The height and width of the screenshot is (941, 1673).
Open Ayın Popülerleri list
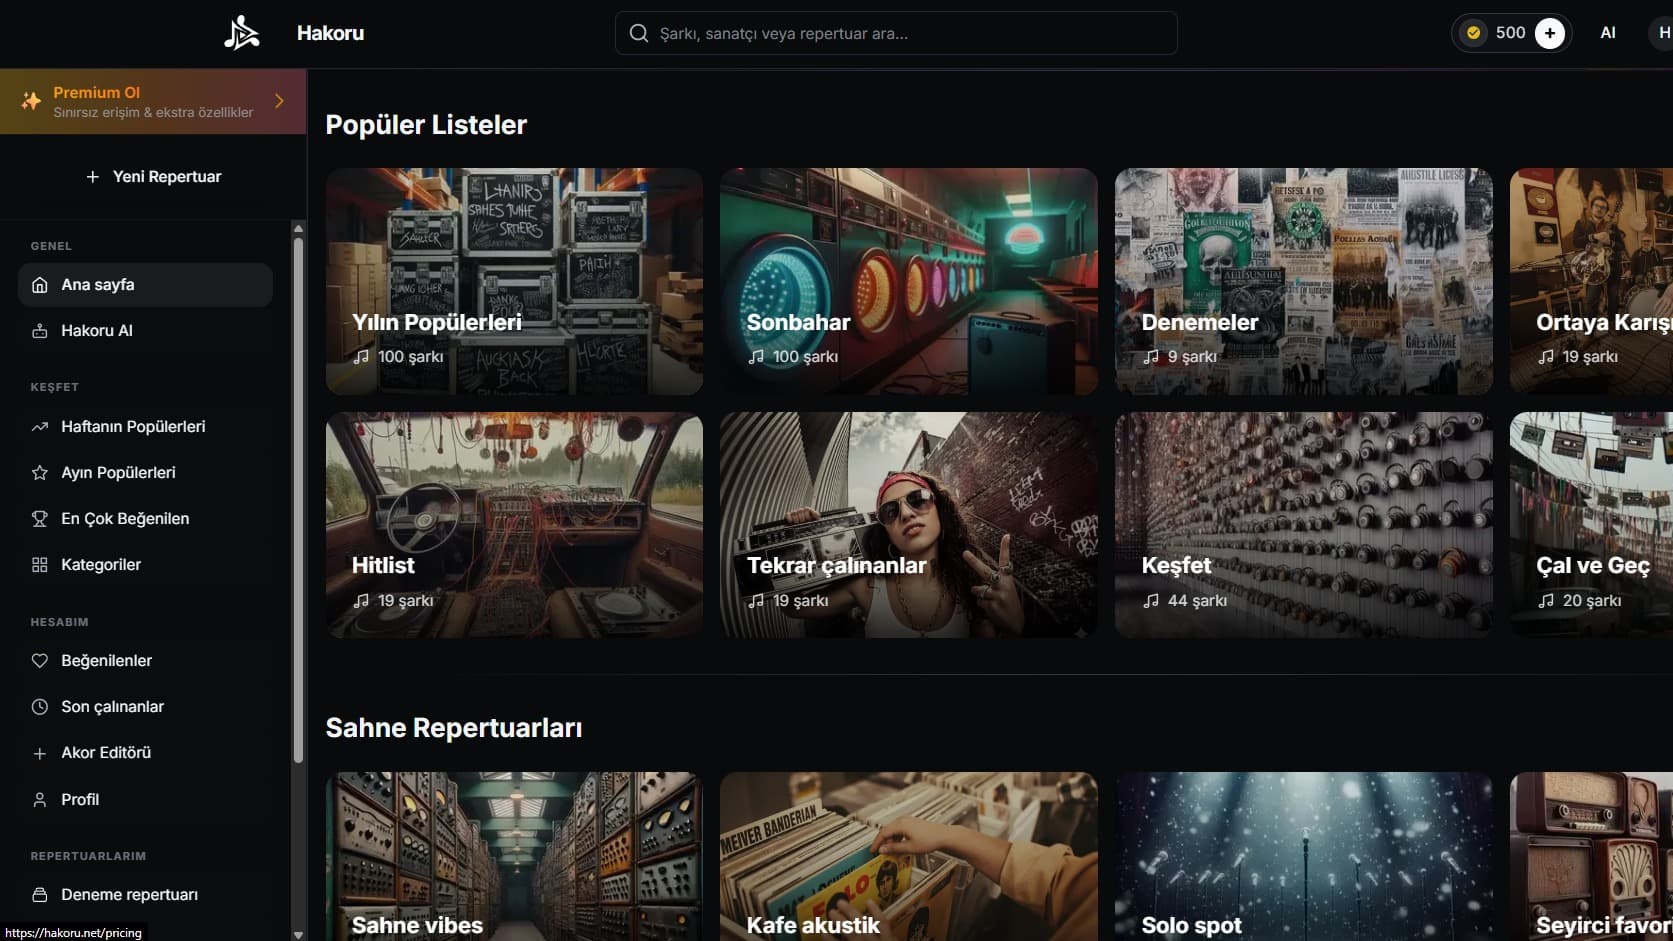[x=145, y=473]
